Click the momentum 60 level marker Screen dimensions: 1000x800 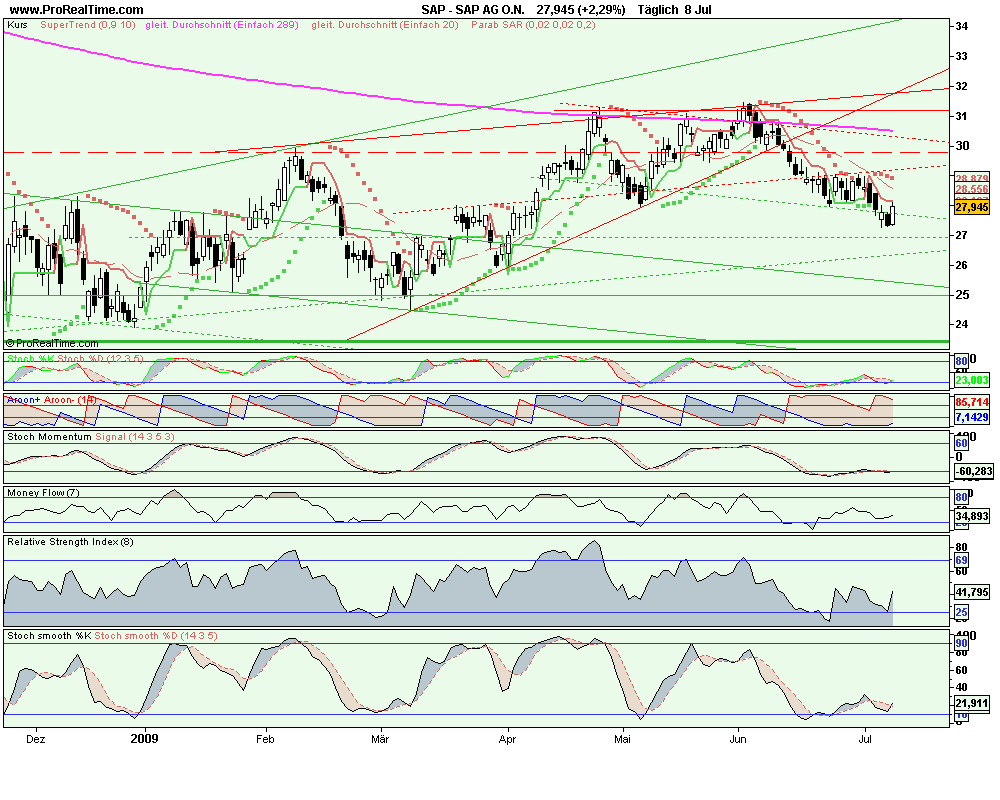coord(961,443)
